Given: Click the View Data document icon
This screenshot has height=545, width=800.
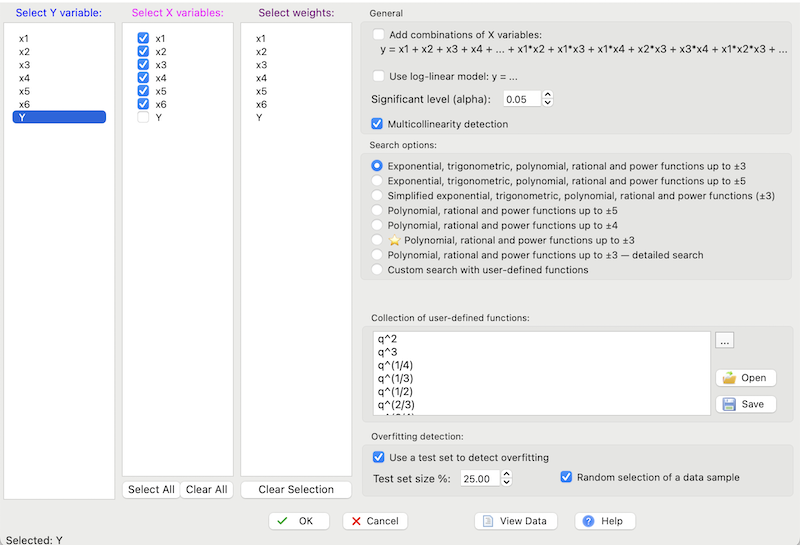Looking at the screenshot, I should pyautogui.click(x=488, y=521).
